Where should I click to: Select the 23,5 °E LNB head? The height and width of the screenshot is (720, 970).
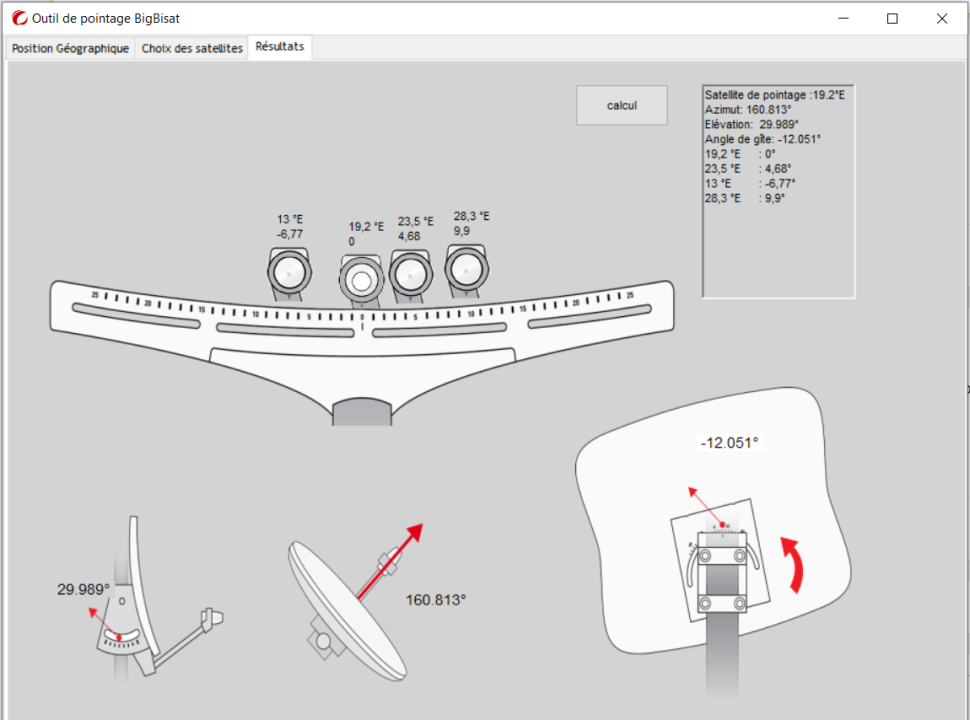410,273
